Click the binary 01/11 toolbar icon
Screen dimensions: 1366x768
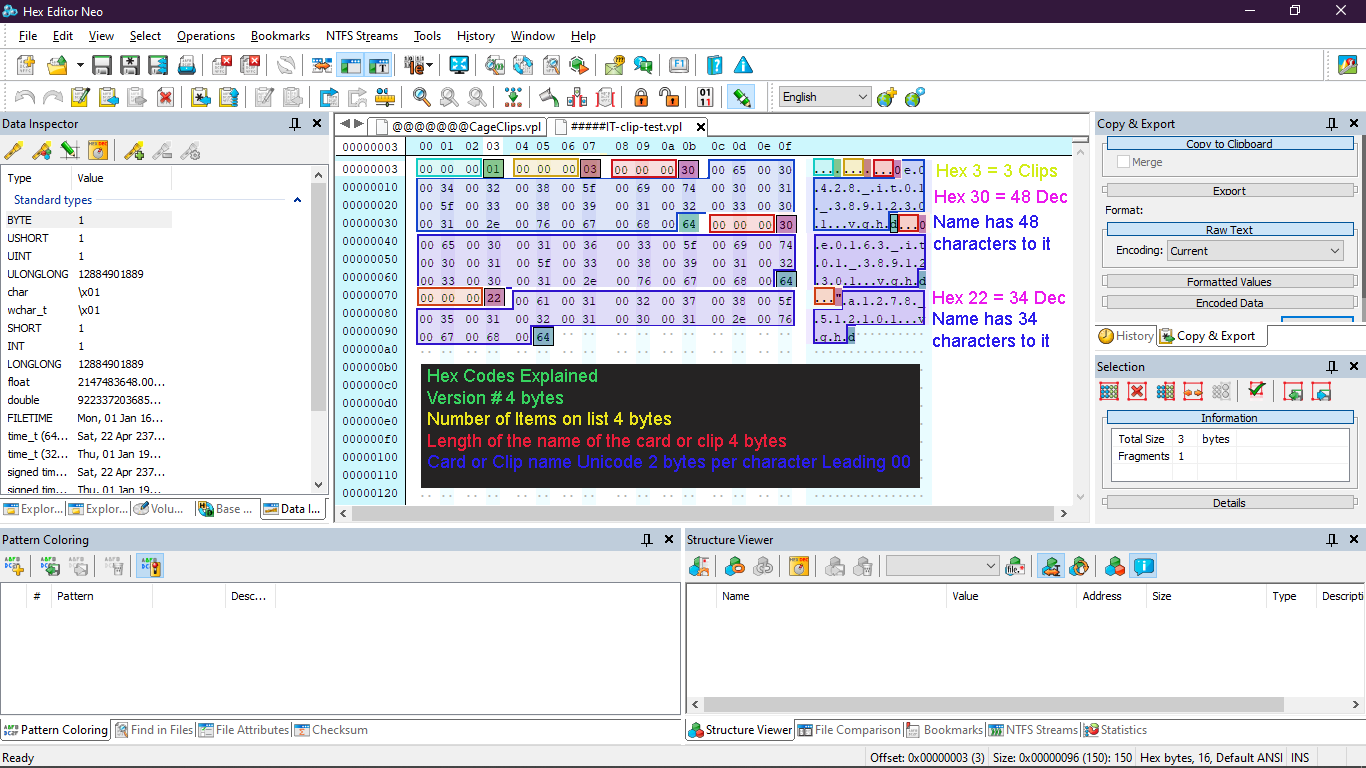[705, 97]
